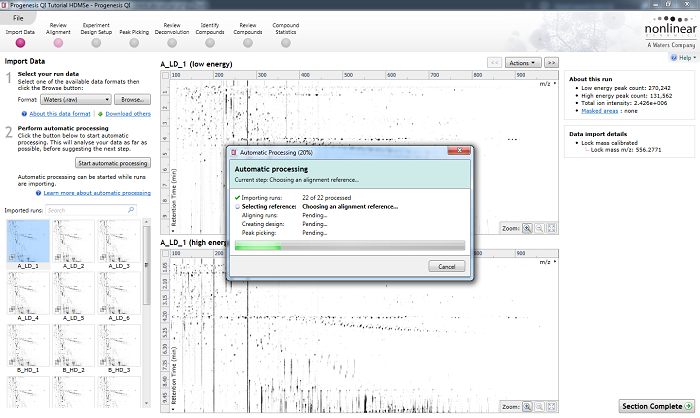Click Start automatic processing button

[112, 163]
